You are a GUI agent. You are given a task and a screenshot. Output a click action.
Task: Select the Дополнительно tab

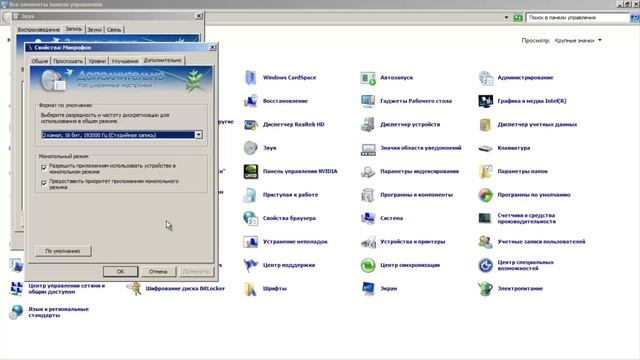point(162,60)
